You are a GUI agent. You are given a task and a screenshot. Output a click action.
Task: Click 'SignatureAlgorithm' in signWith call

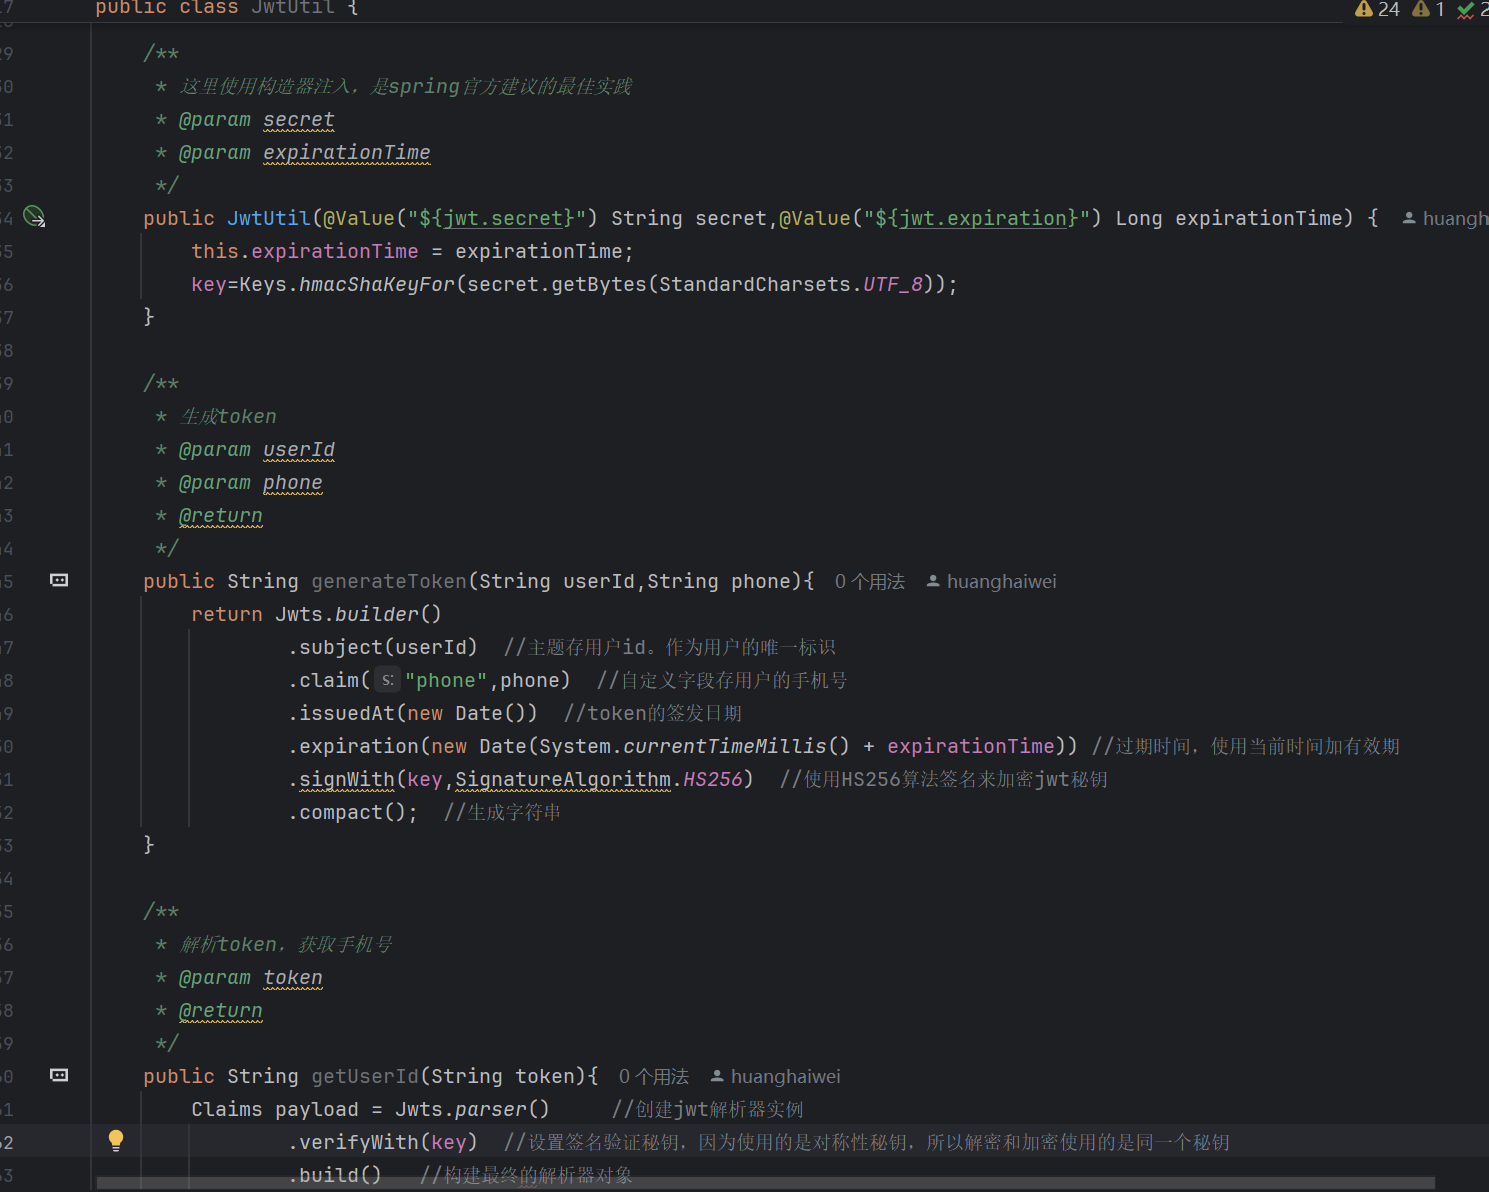563,779
